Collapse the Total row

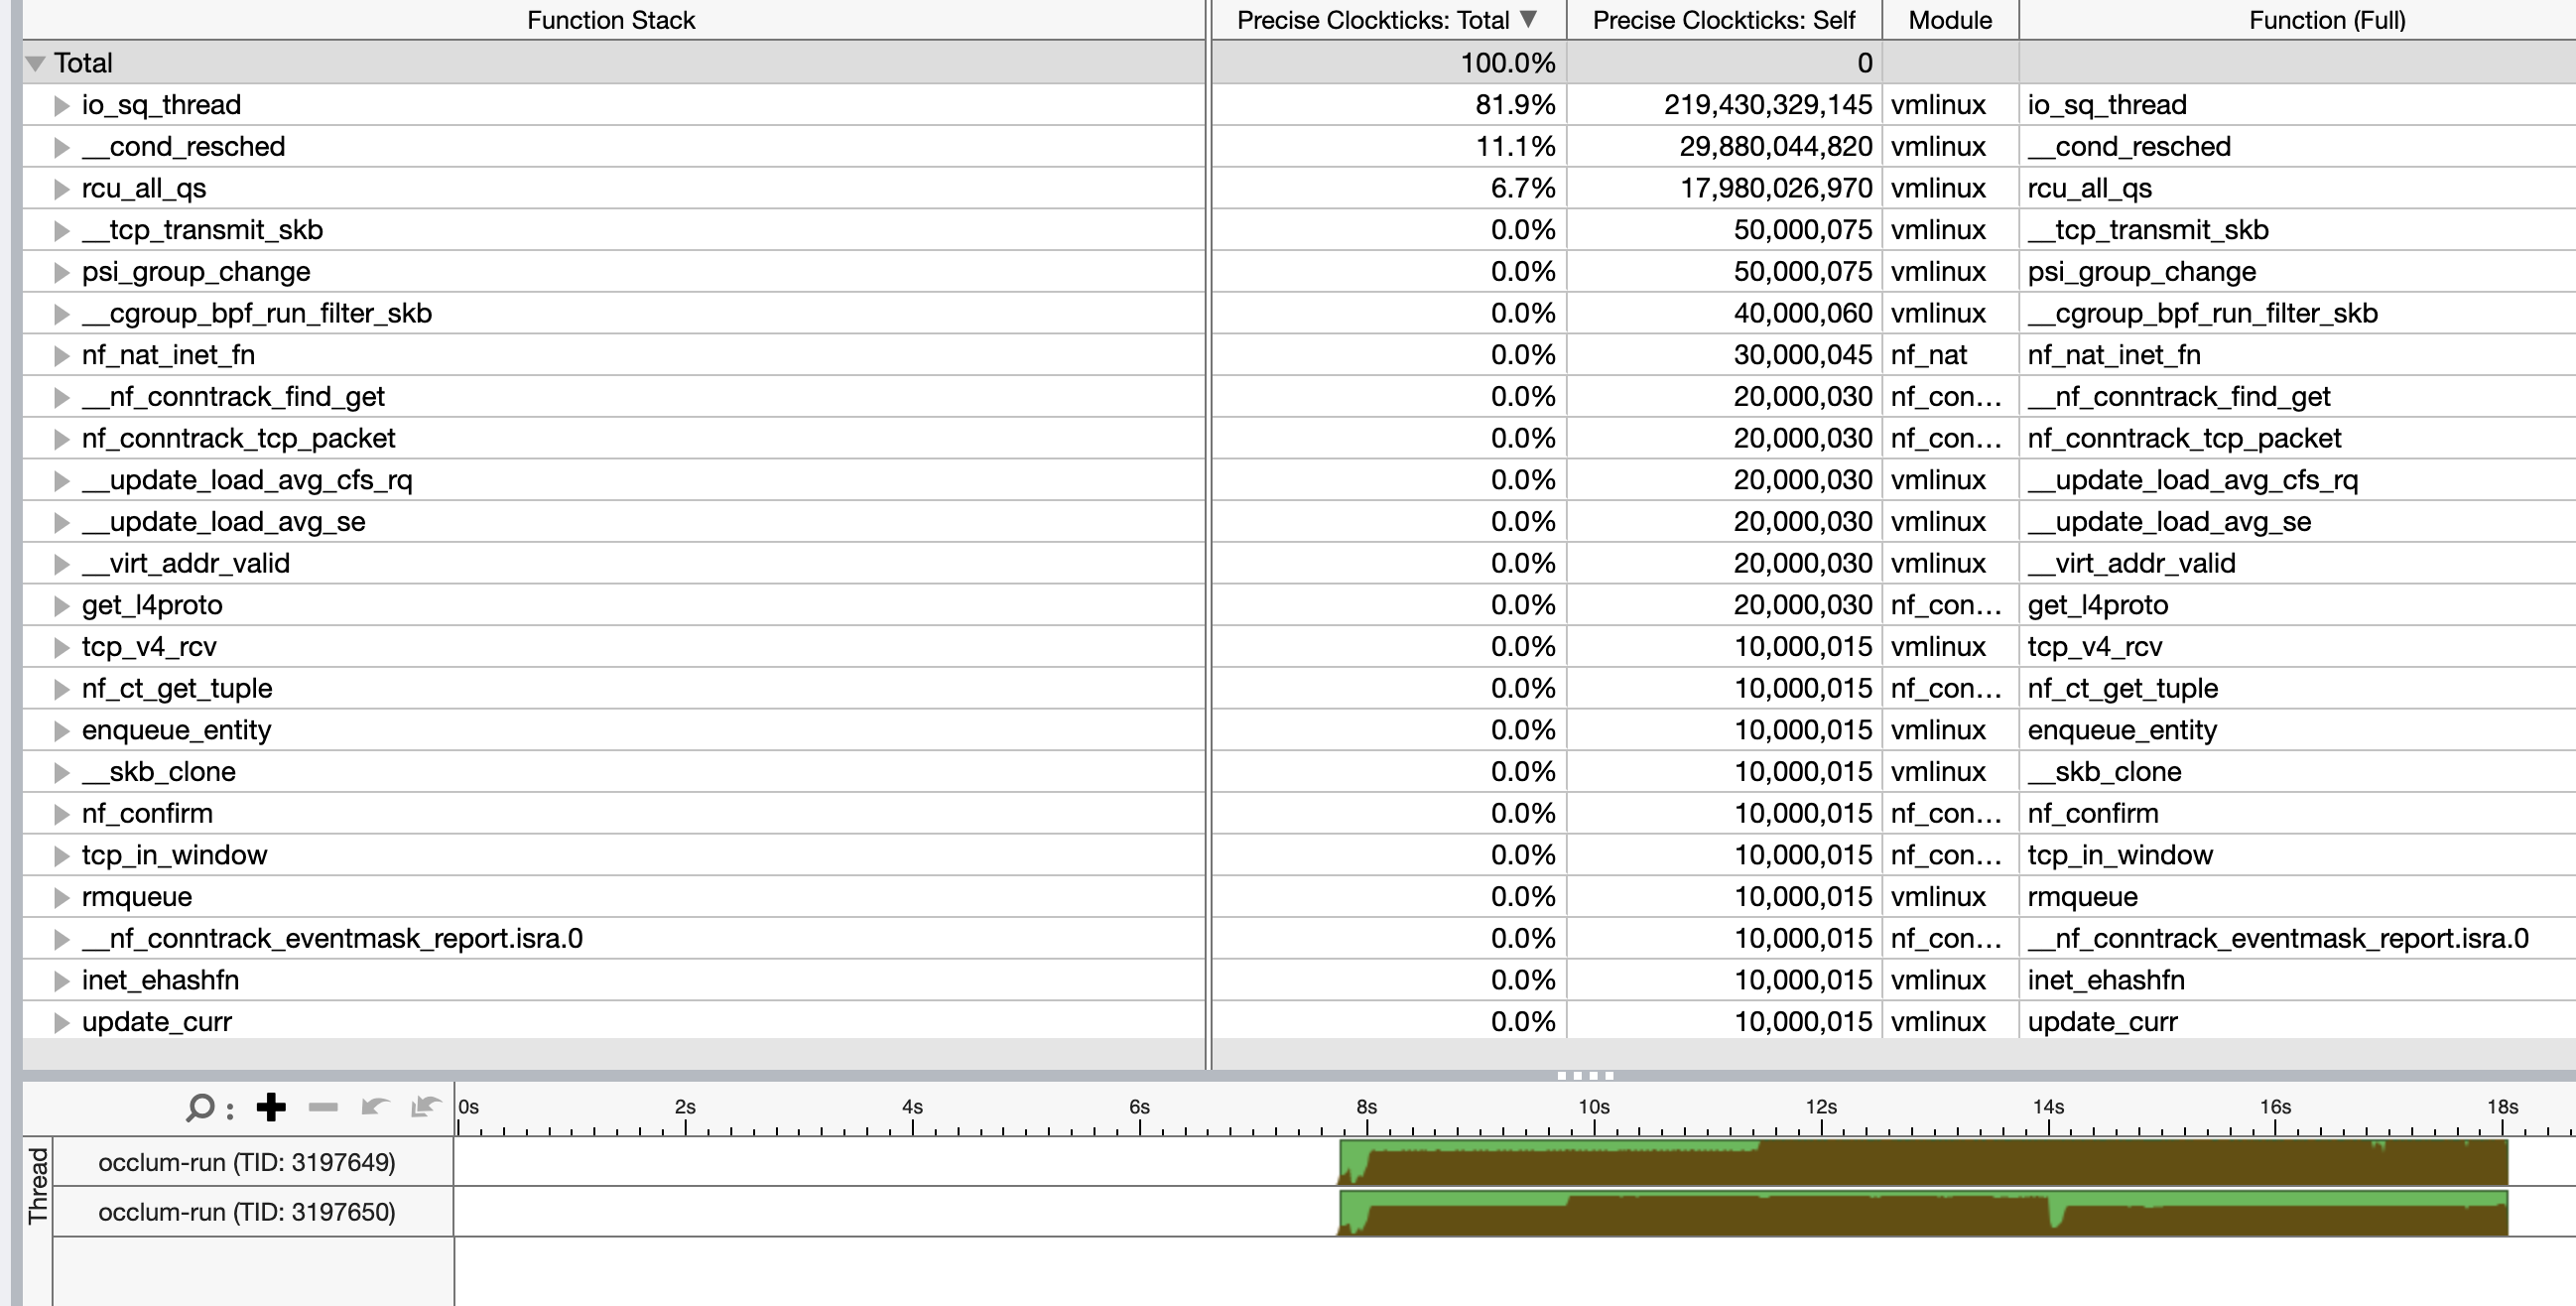pyautogui.click(x=36, y=63)
